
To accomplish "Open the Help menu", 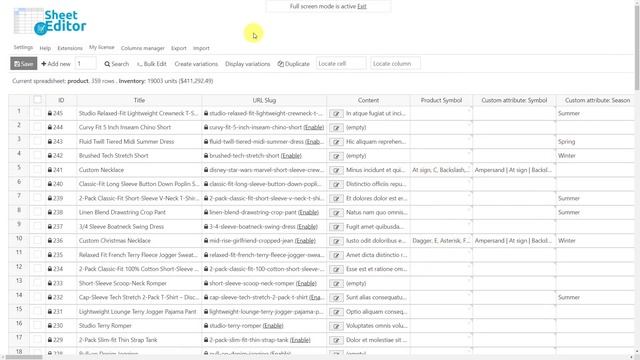I will (45, 48).
